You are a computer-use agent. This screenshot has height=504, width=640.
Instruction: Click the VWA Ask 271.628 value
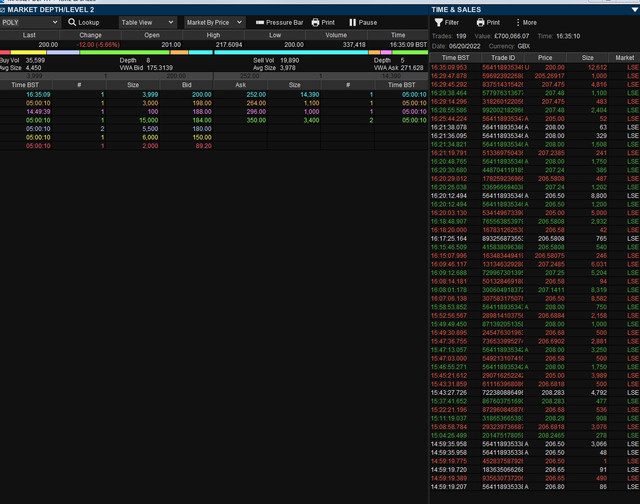(x=412, y=68)
